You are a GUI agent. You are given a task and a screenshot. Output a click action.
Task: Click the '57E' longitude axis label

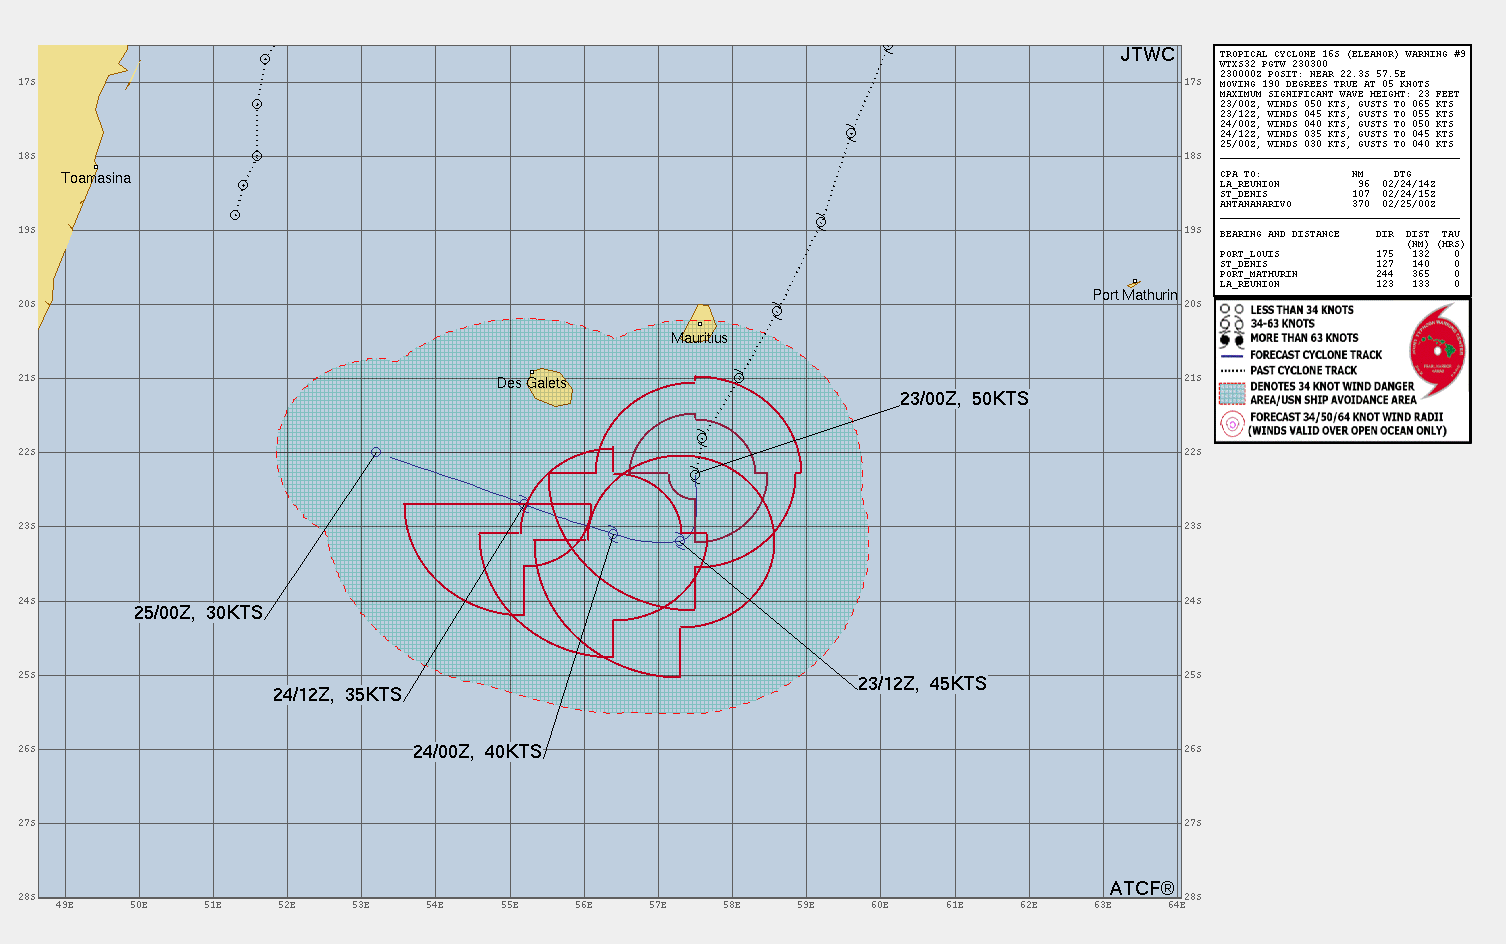[658, 905]
